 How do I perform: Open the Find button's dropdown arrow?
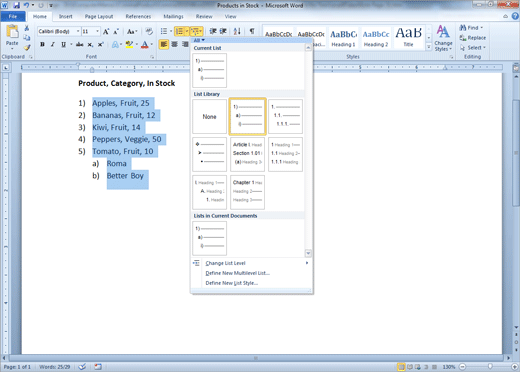pyautogui.click(x=482, y=28)
